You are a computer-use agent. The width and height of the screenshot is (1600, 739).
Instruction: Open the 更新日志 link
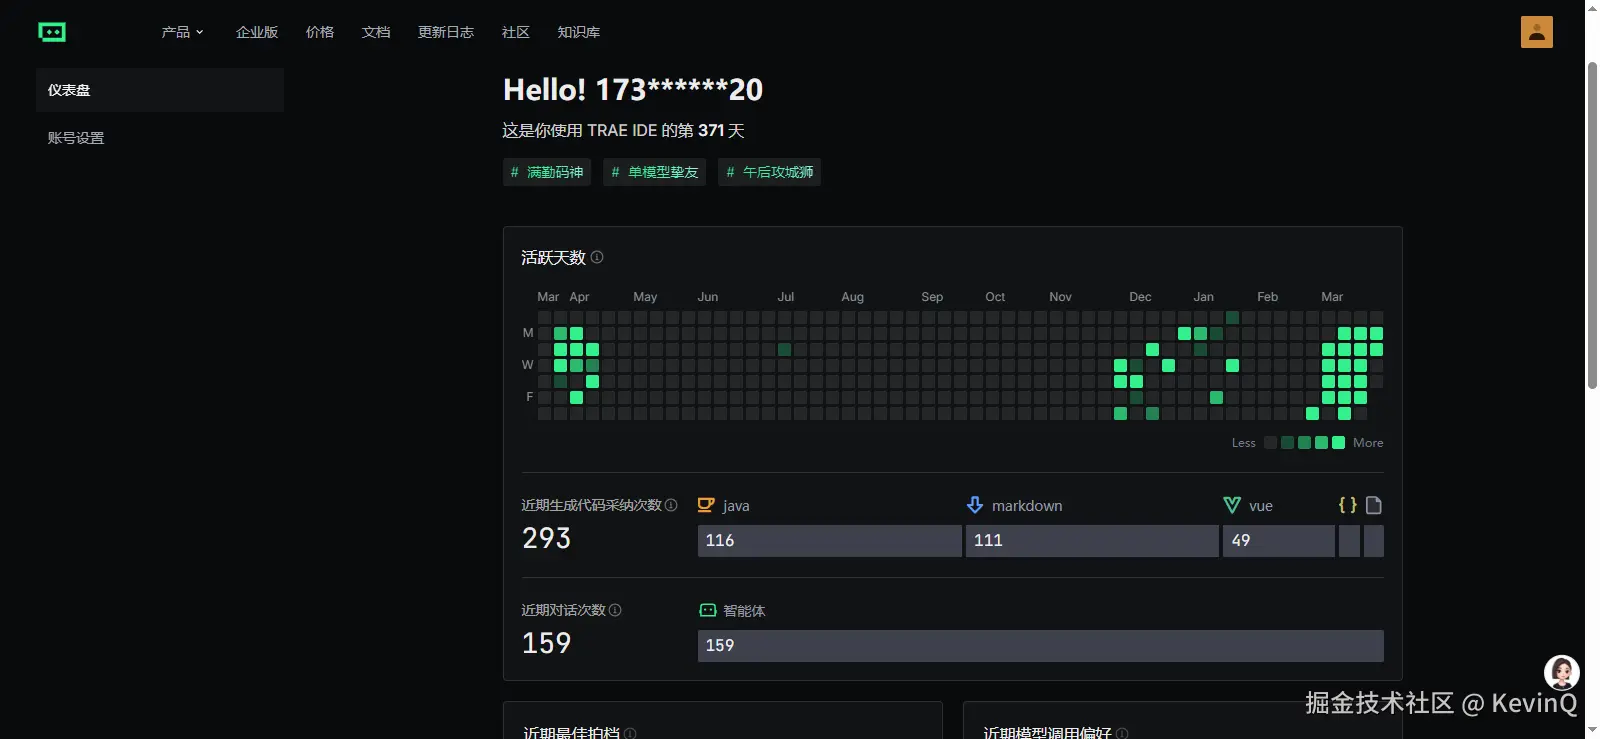click(x=446, y=32)
